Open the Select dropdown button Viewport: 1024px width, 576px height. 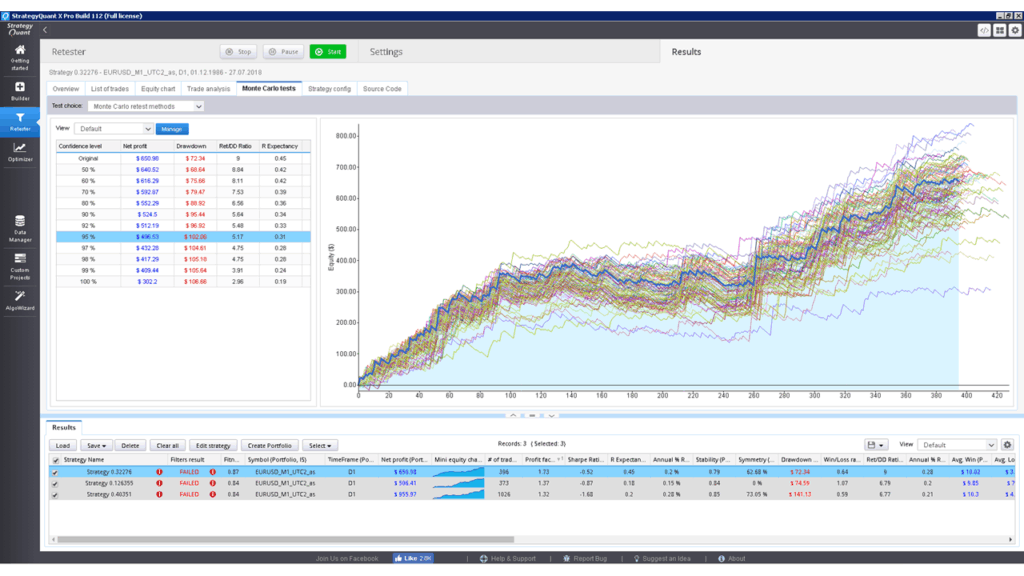[x=320, y=445]
